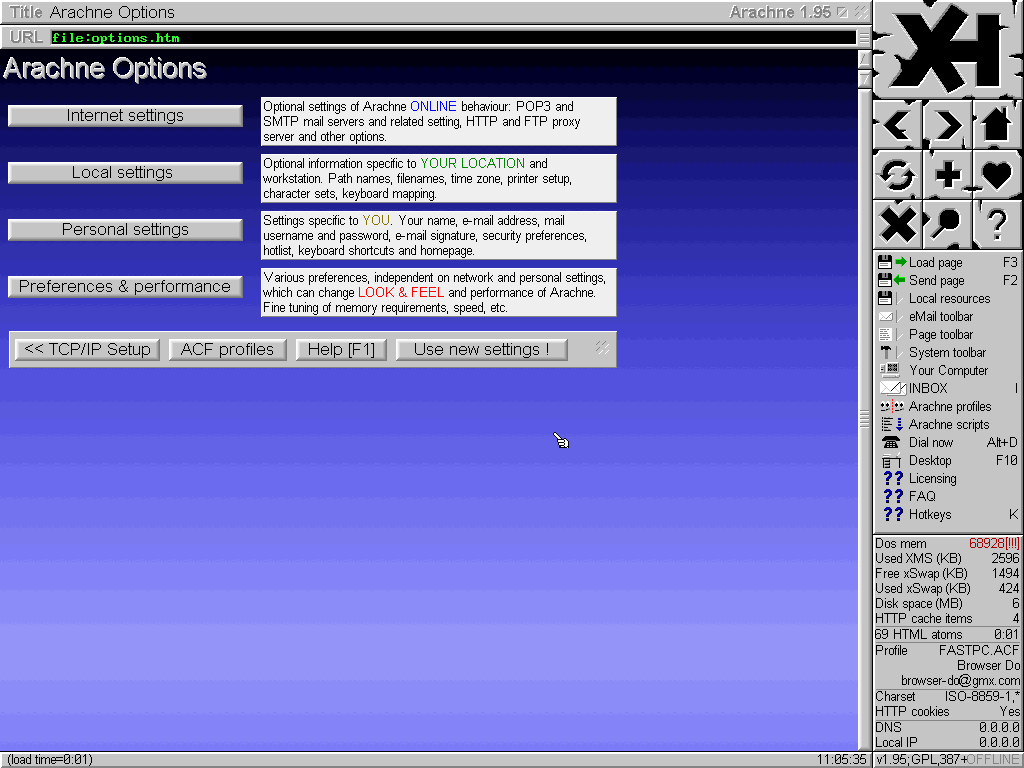Click the System toolbar hammer icon
This screenshot has height=768, width=1024.
(x=886, y=352)
